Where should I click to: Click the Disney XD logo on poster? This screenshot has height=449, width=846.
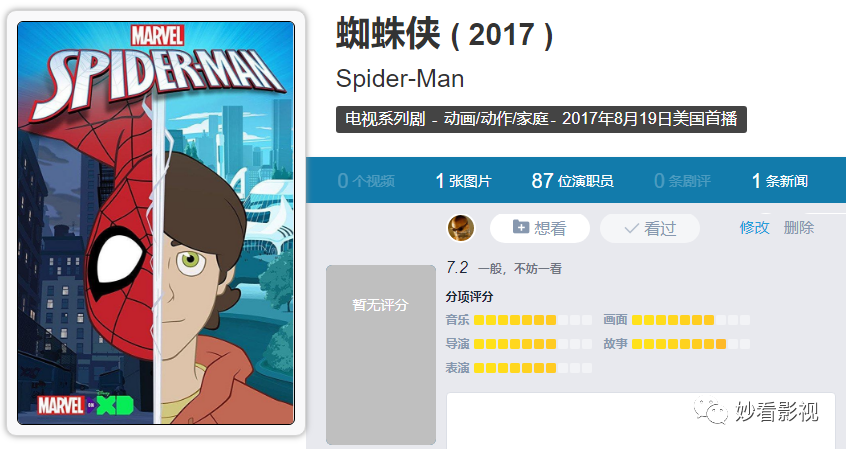[x=110, y=404]
